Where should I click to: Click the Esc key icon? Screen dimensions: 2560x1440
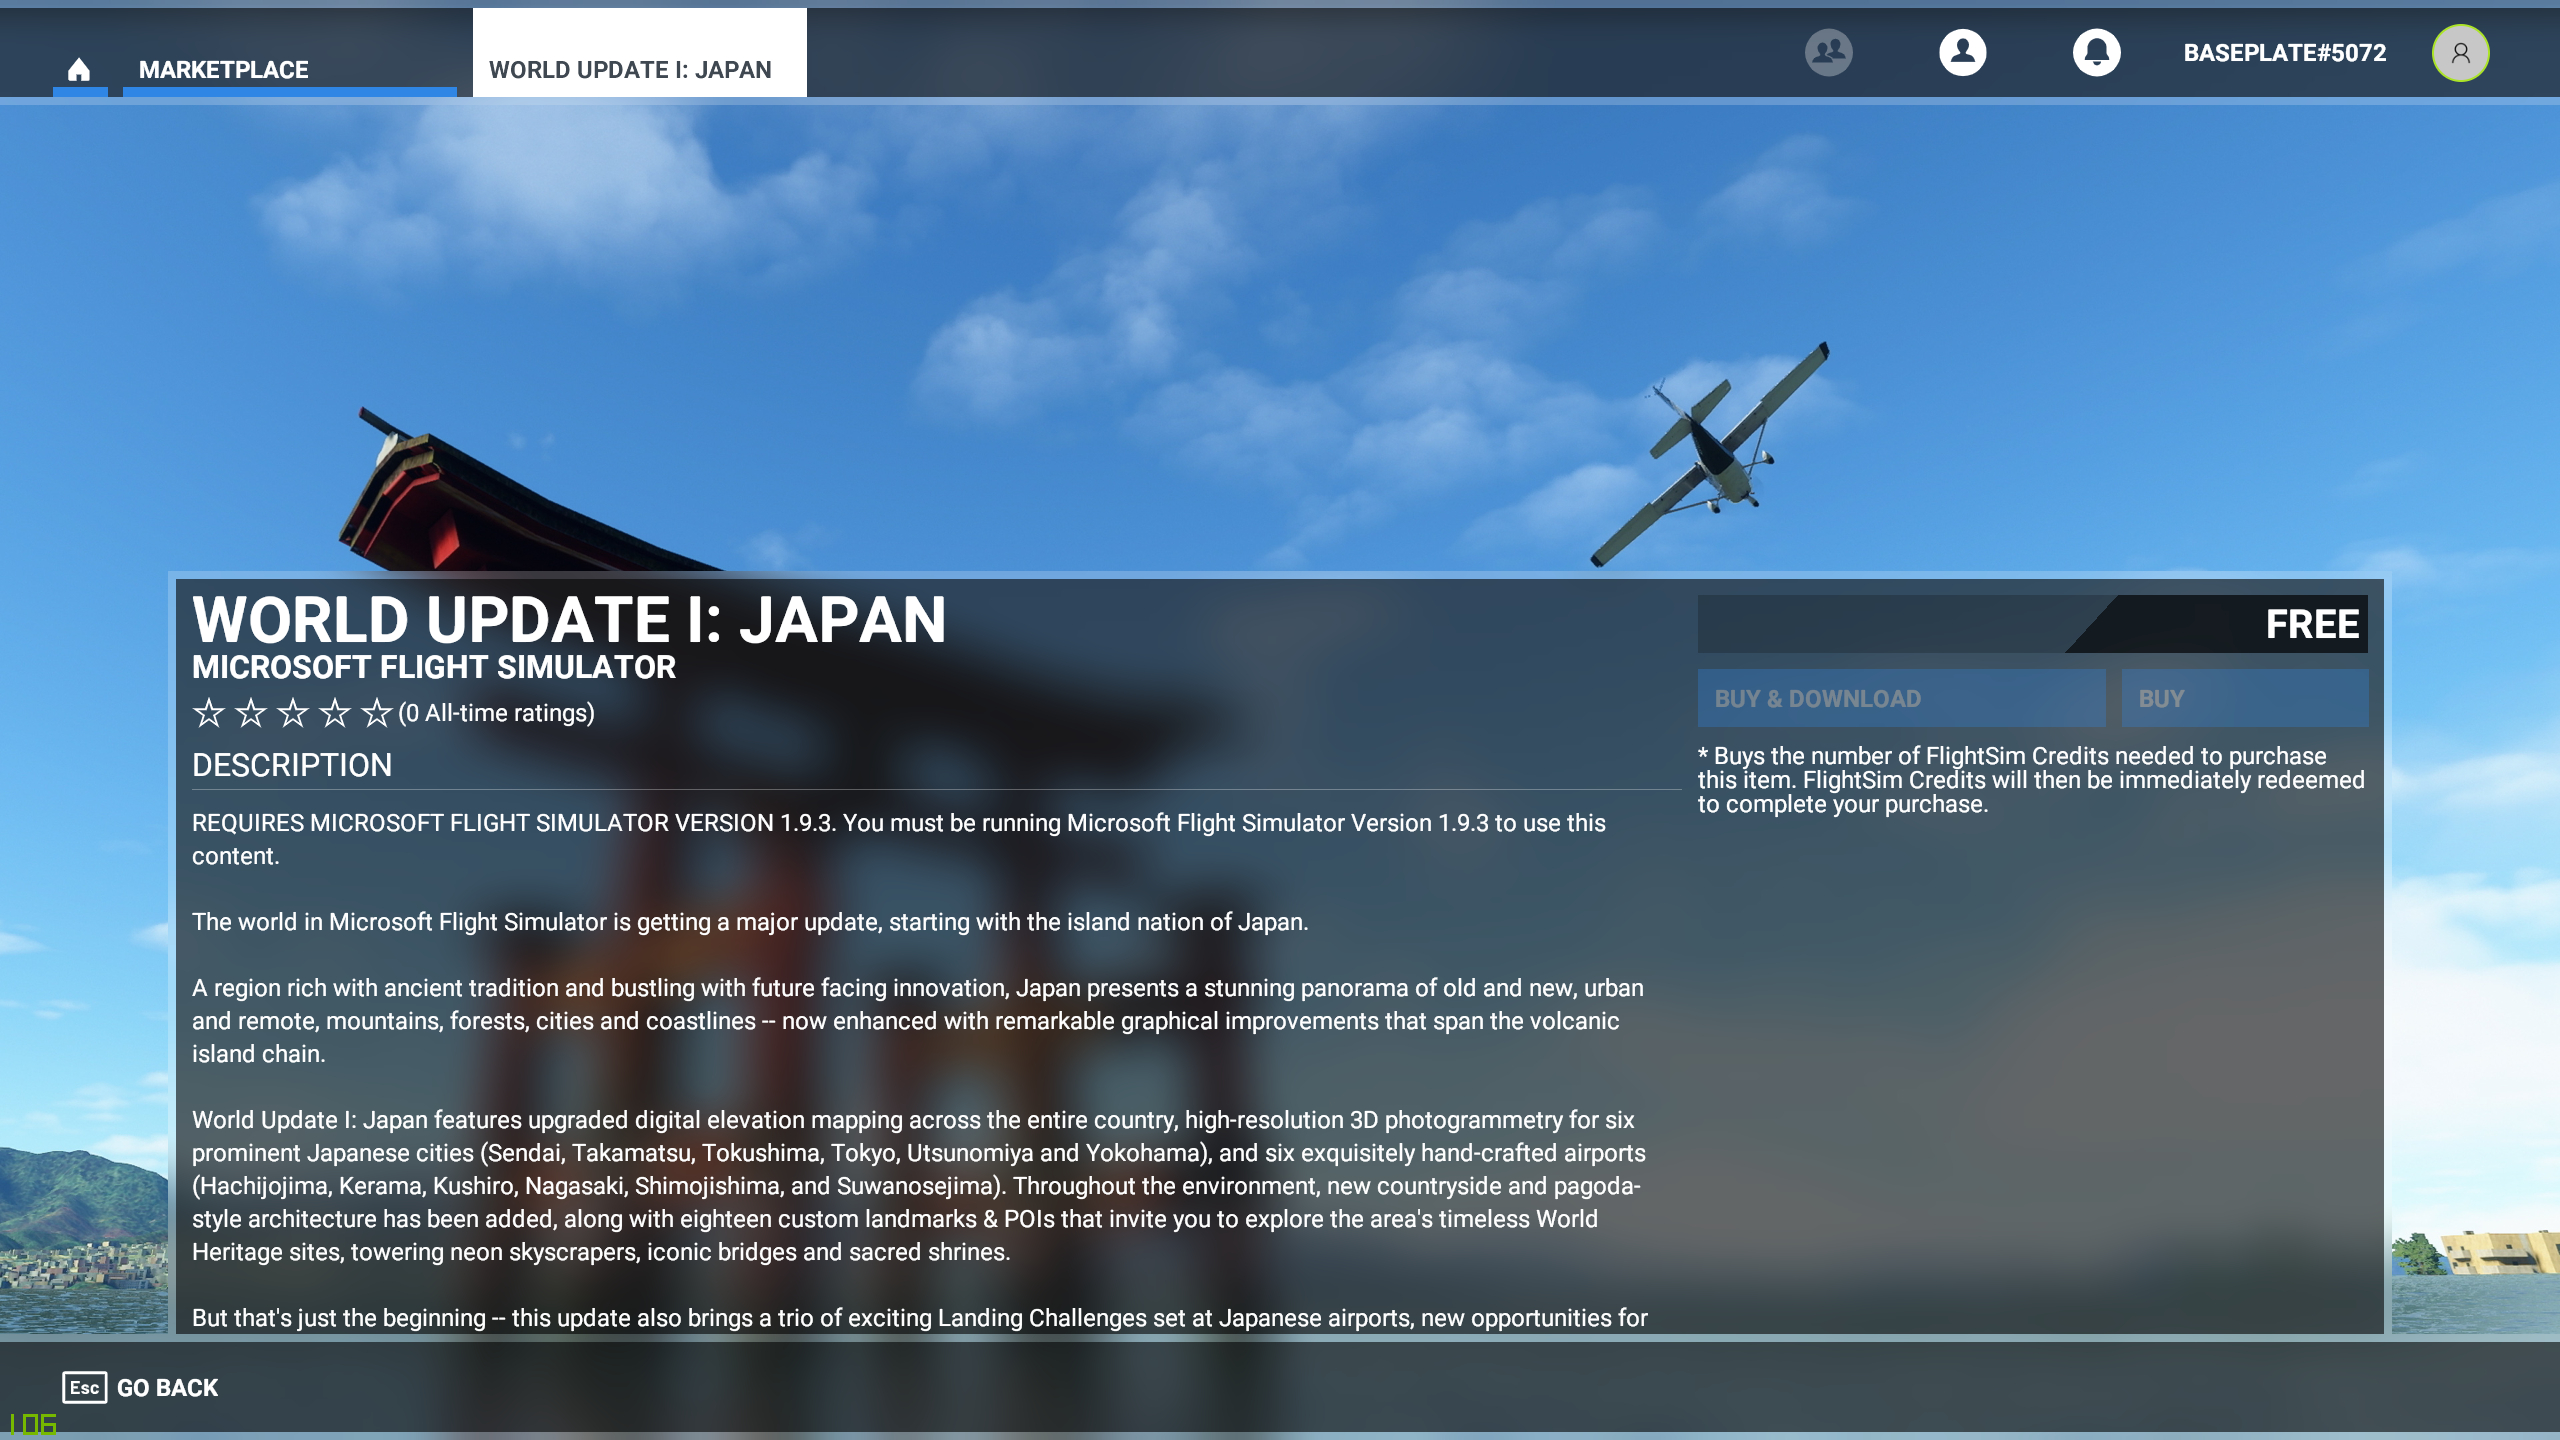click(84, 1387)
